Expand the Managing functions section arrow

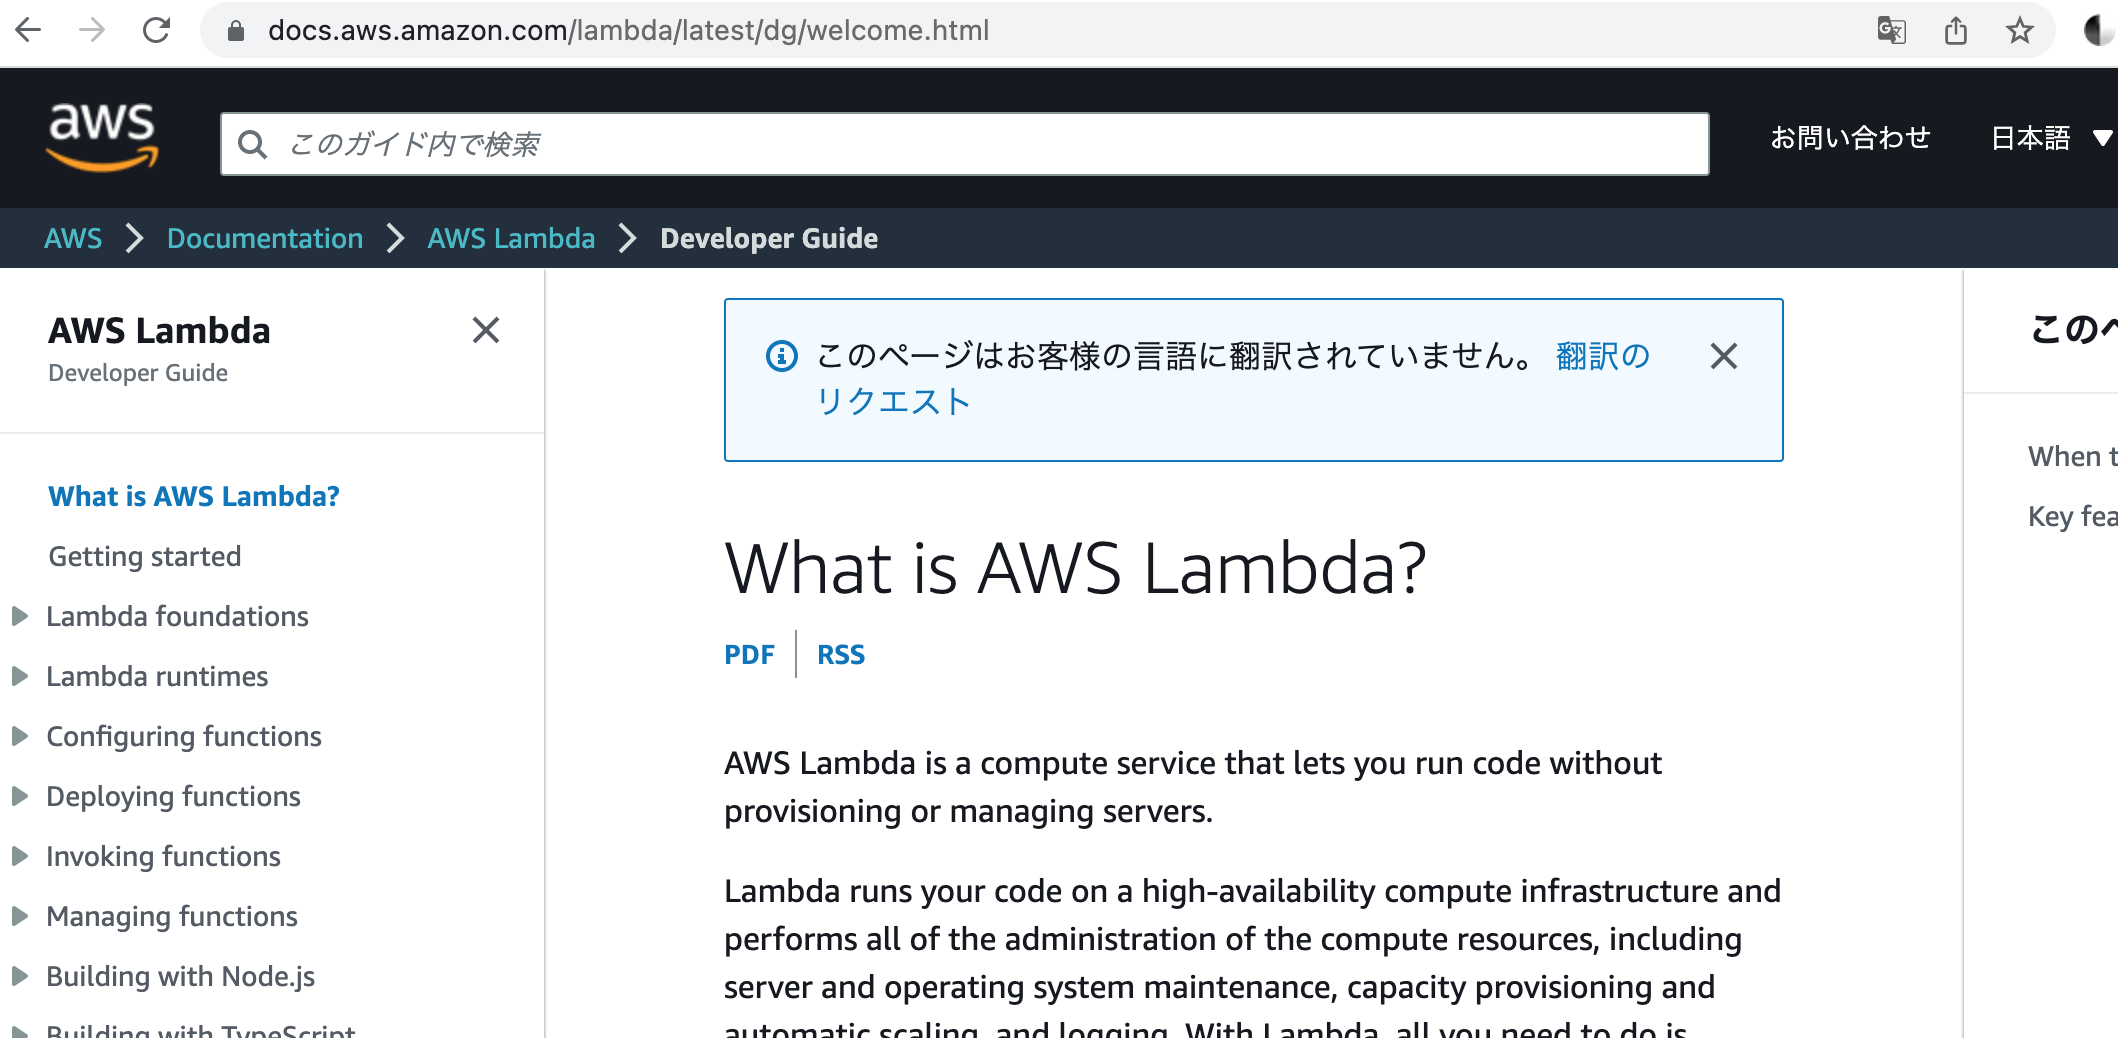[19, 916]
